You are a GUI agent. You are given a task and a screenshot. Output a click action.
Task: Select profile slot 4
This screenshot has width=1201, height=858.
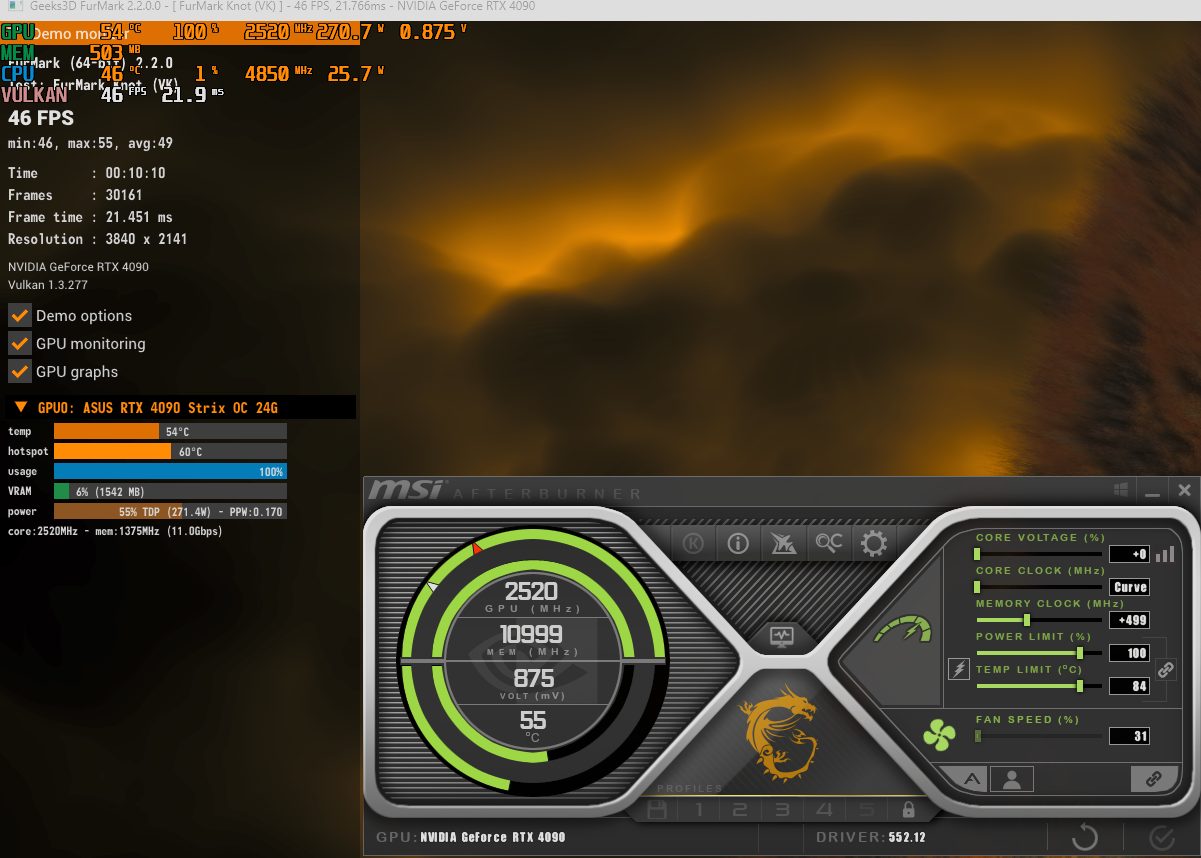[824, 810]
